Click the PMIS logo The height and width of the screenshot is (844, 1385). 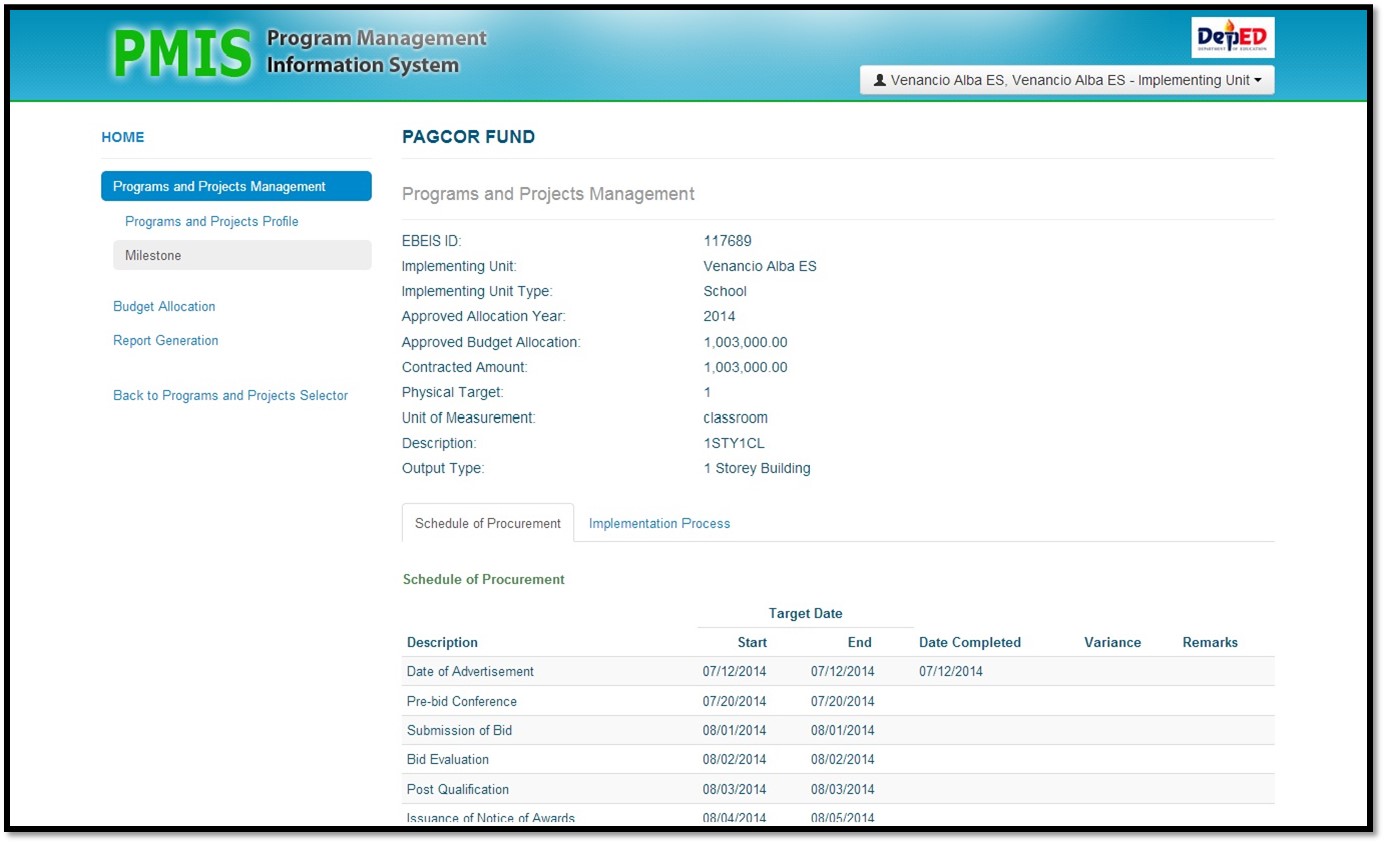tap(182, 54)
